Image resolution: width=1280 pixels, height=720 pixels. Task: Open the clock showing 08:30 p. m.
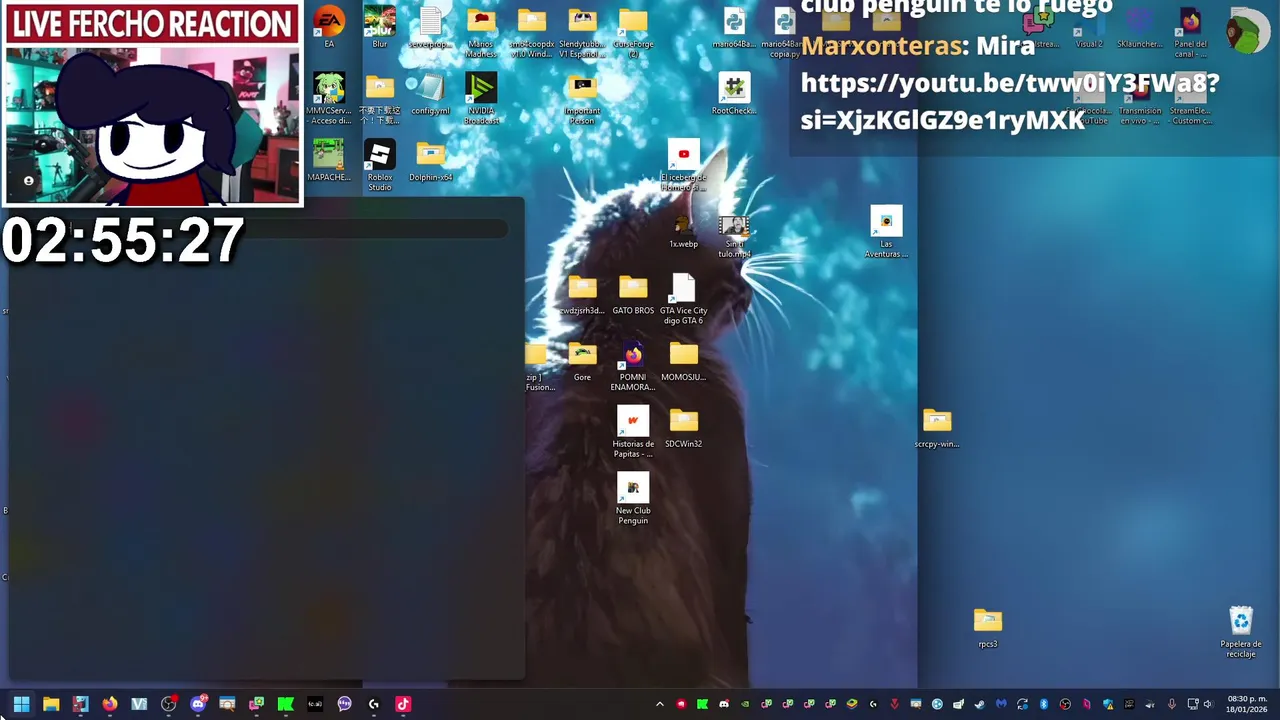(x=1247, y=704)
